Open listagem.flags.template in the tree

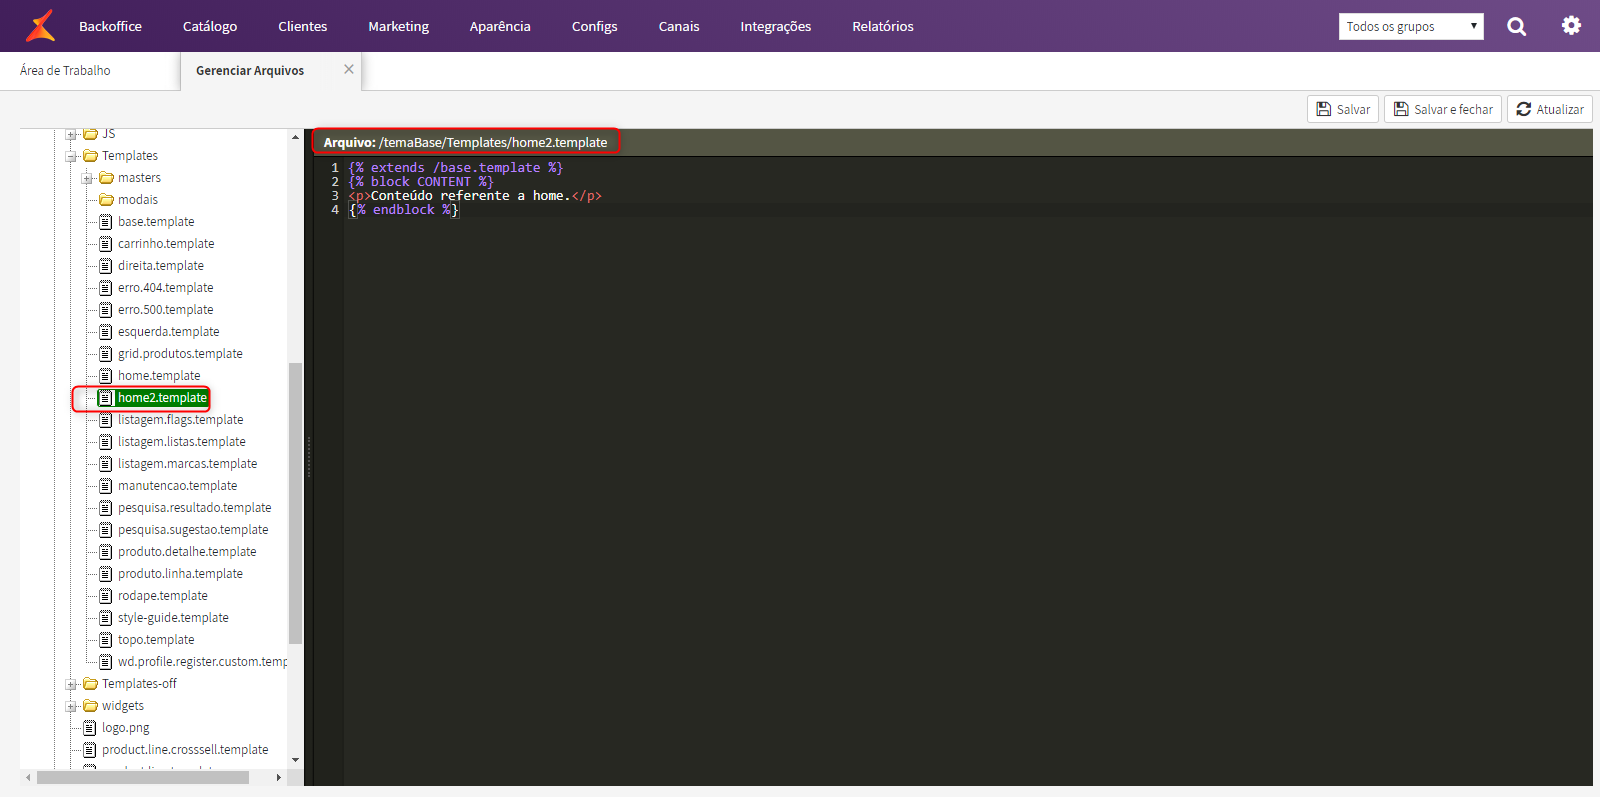[x=180, y=420]
